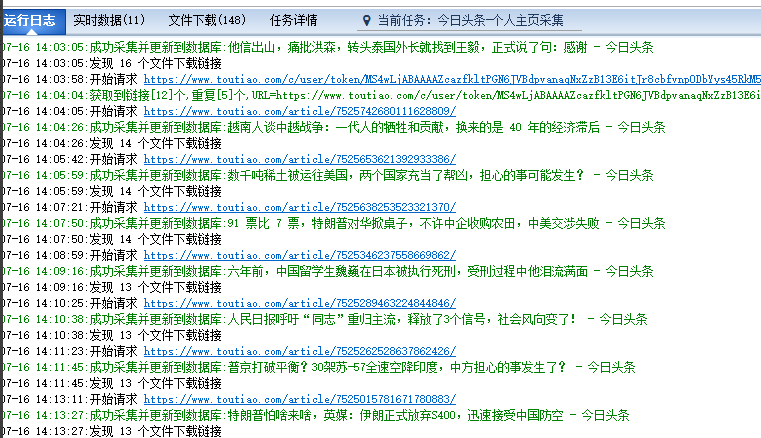Click the location pin icon beside 当前任务
The width and height of the screenshot is (761, 438).
(x=367, y=20)
